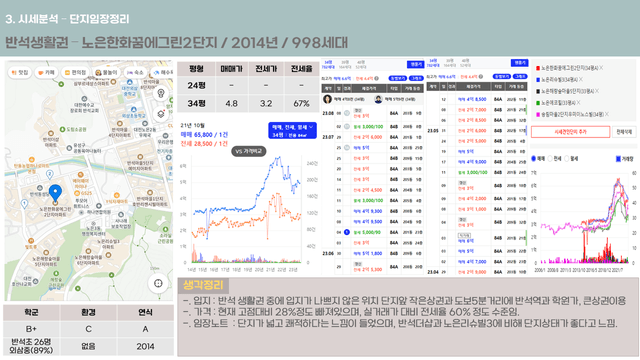Click the 전체삭제 button

coord(624,132)
